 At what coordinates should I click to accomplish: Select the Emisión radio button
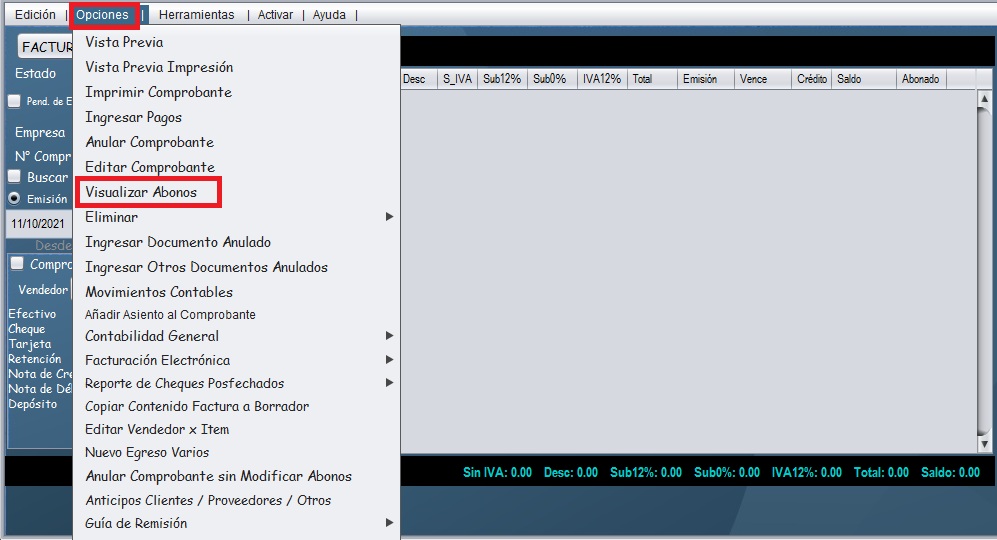(14, 198)
